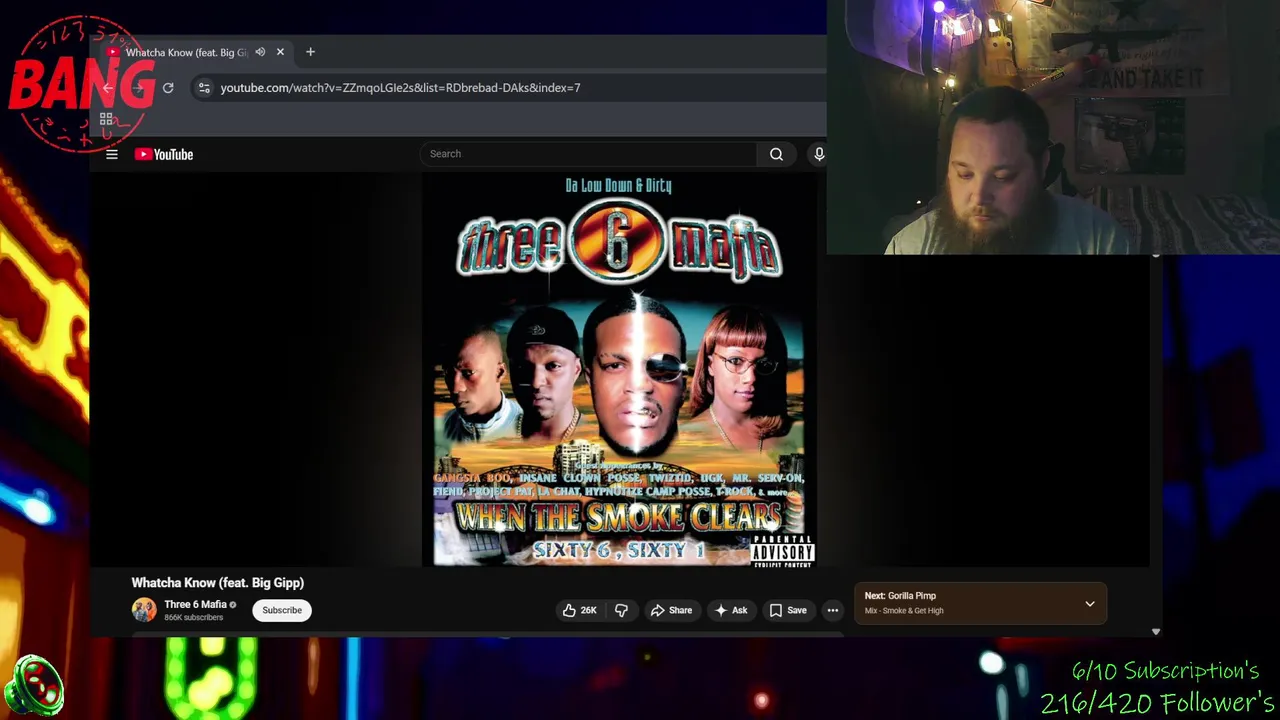Open a new browser tab
This screenshot has width=1280, height=720.
[310, 52]
